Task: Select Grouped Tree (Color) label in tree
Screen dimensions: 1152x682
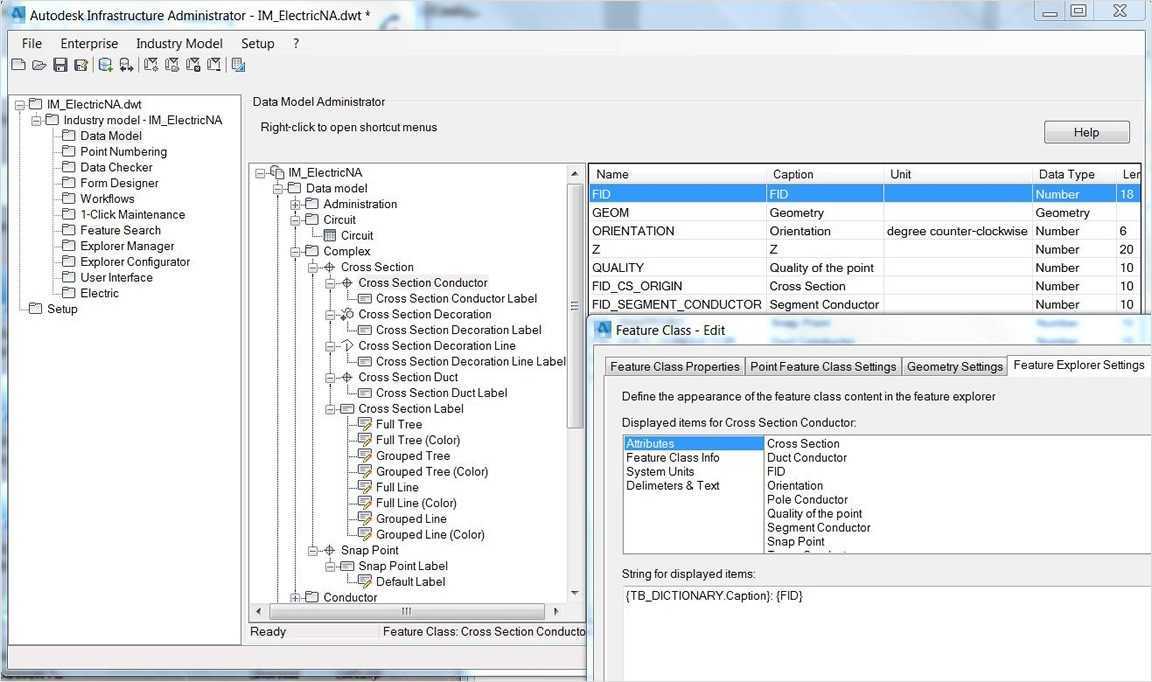Action: click(x=432, y=472)
